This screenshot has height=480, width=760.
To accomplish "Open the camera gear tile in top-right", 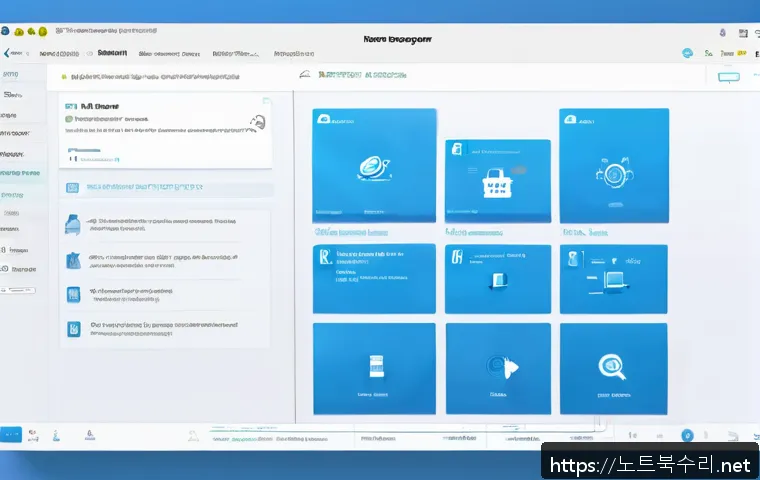I will (612, 168).
